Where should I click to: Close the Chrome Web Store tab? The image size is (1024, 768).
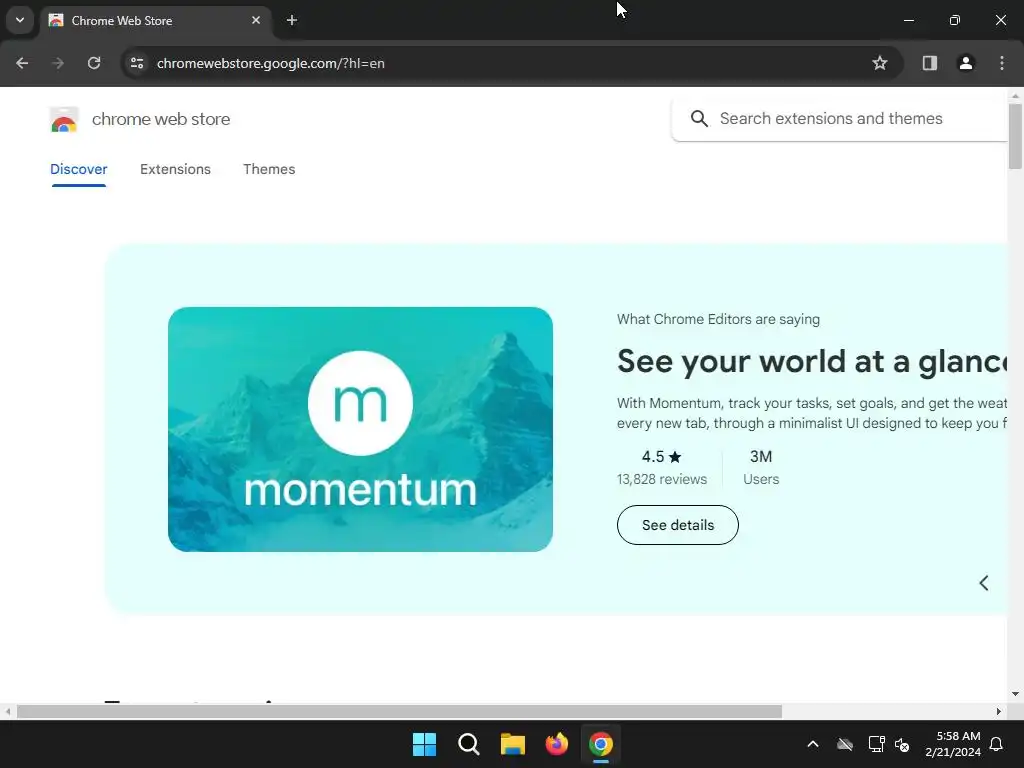(x=256, y=20)
